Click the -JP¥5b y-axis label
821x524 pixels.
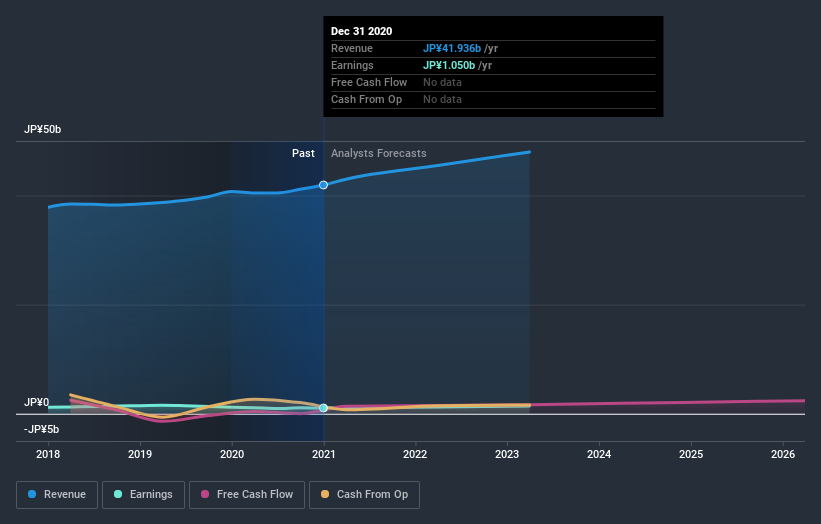41,429
